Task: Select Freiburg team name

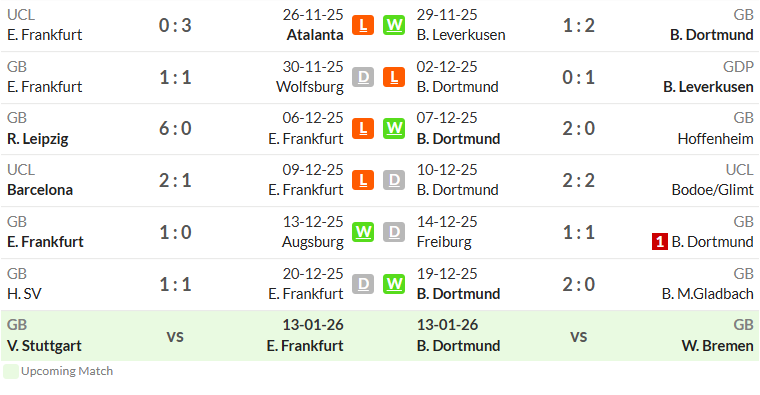Action: (444, 242)
